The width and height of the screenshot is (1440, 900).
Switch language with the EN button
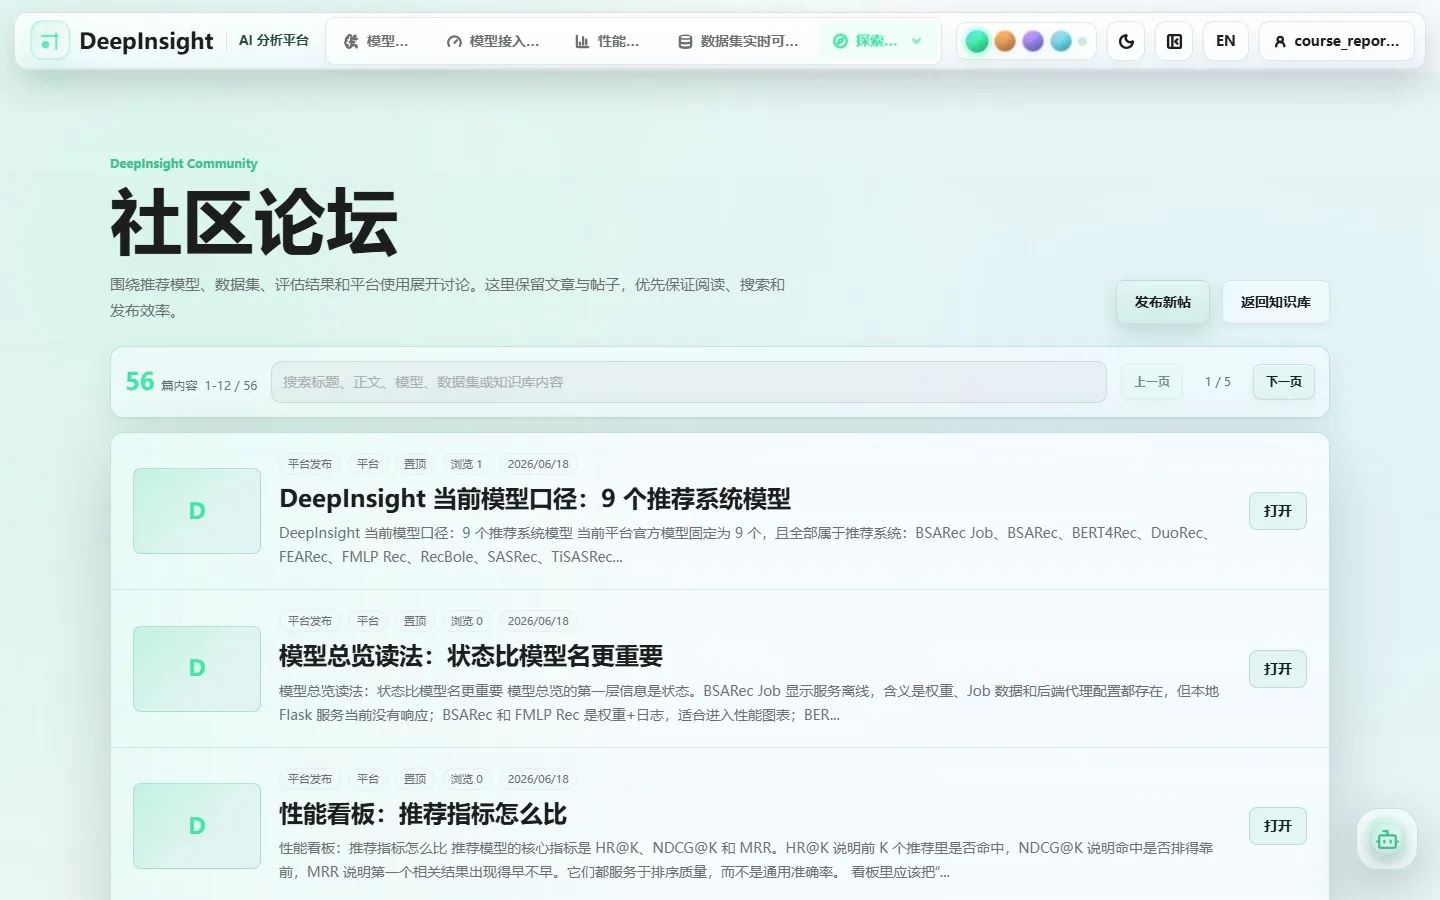click(x=1226, y=41)
